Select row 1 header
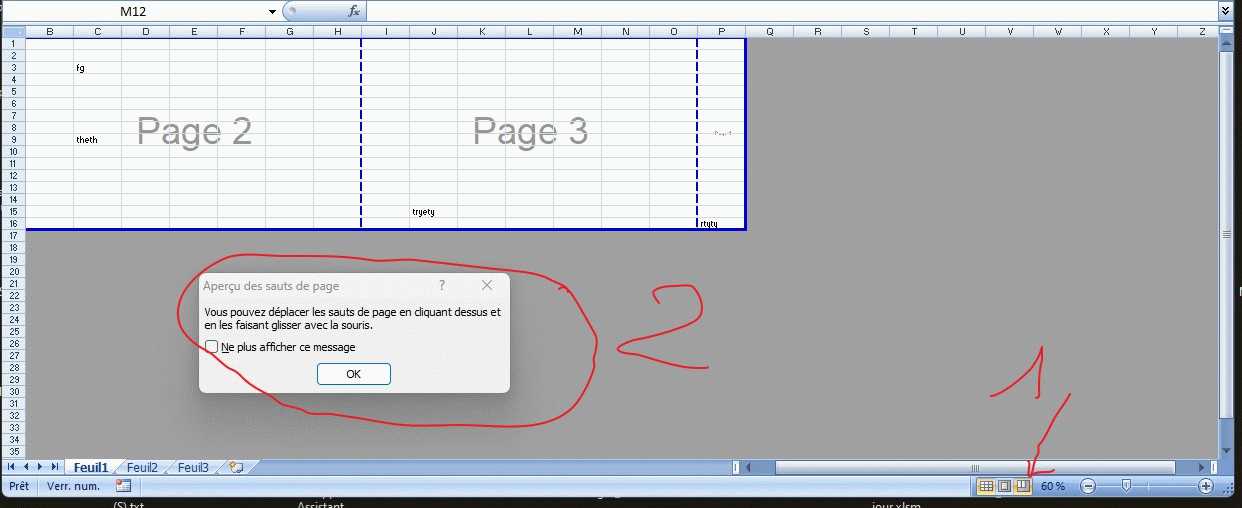 (x=13, y=44)
